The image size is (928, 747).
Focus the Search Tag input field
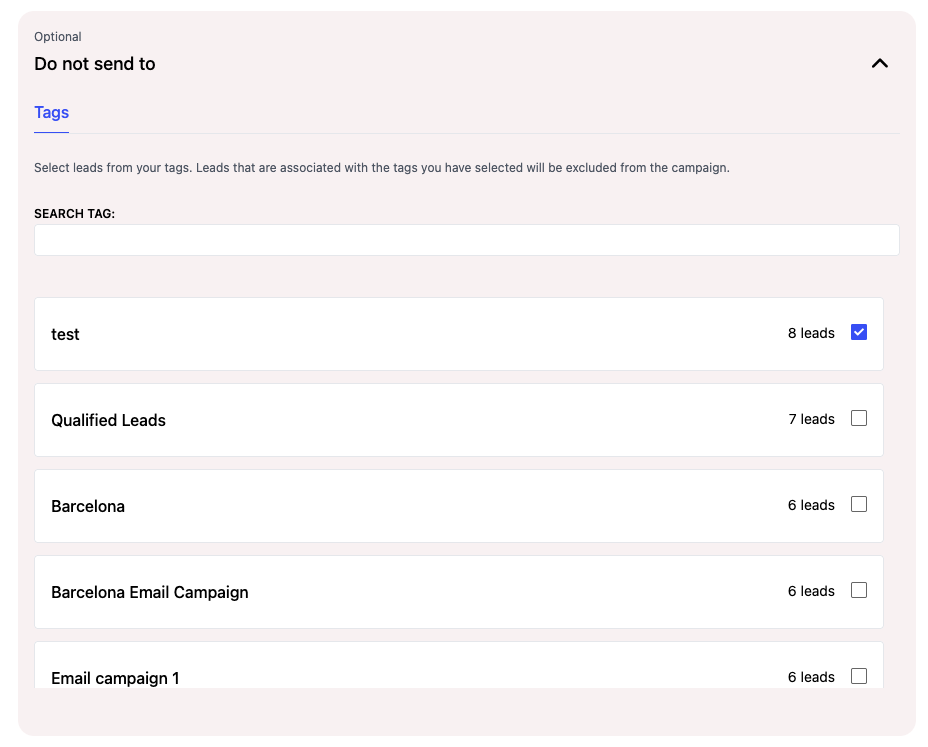pos(466,240)
